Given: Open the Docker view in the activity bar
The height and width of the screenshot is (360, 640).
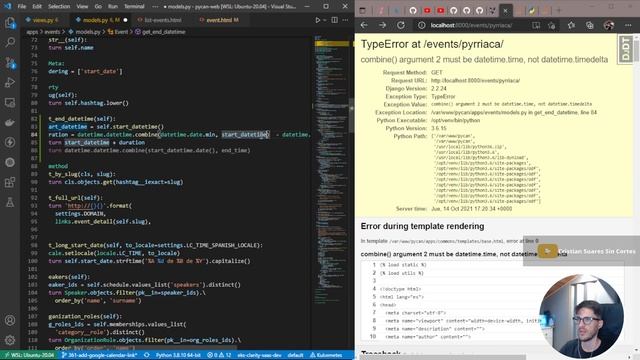Looking at the screenshot, I should coord(10,122).
